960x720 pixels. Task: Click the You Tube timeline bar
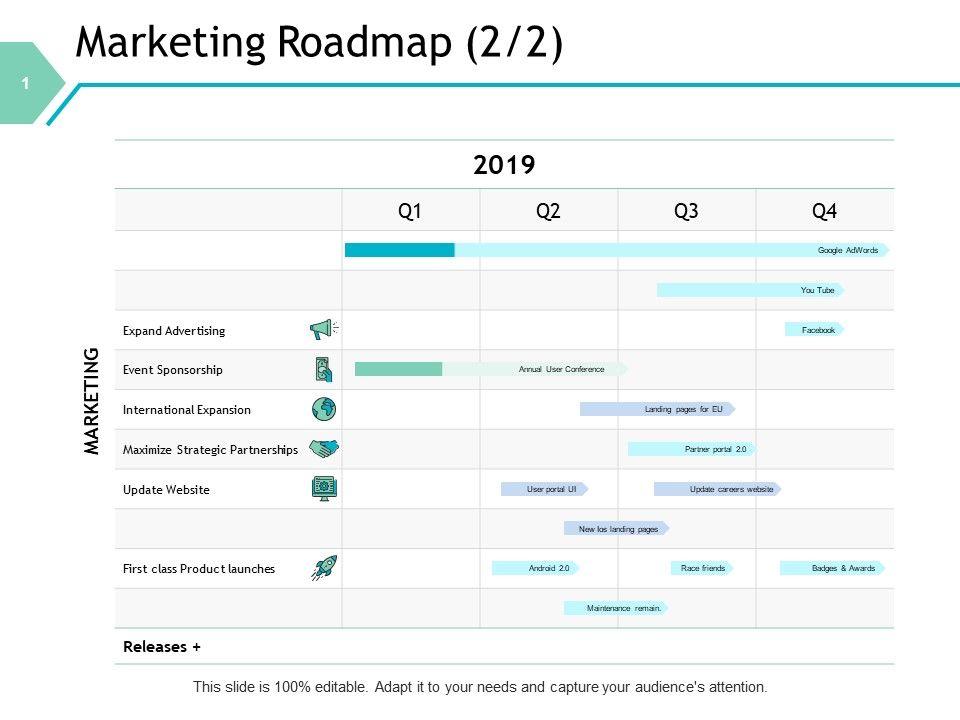click(750, 290)
